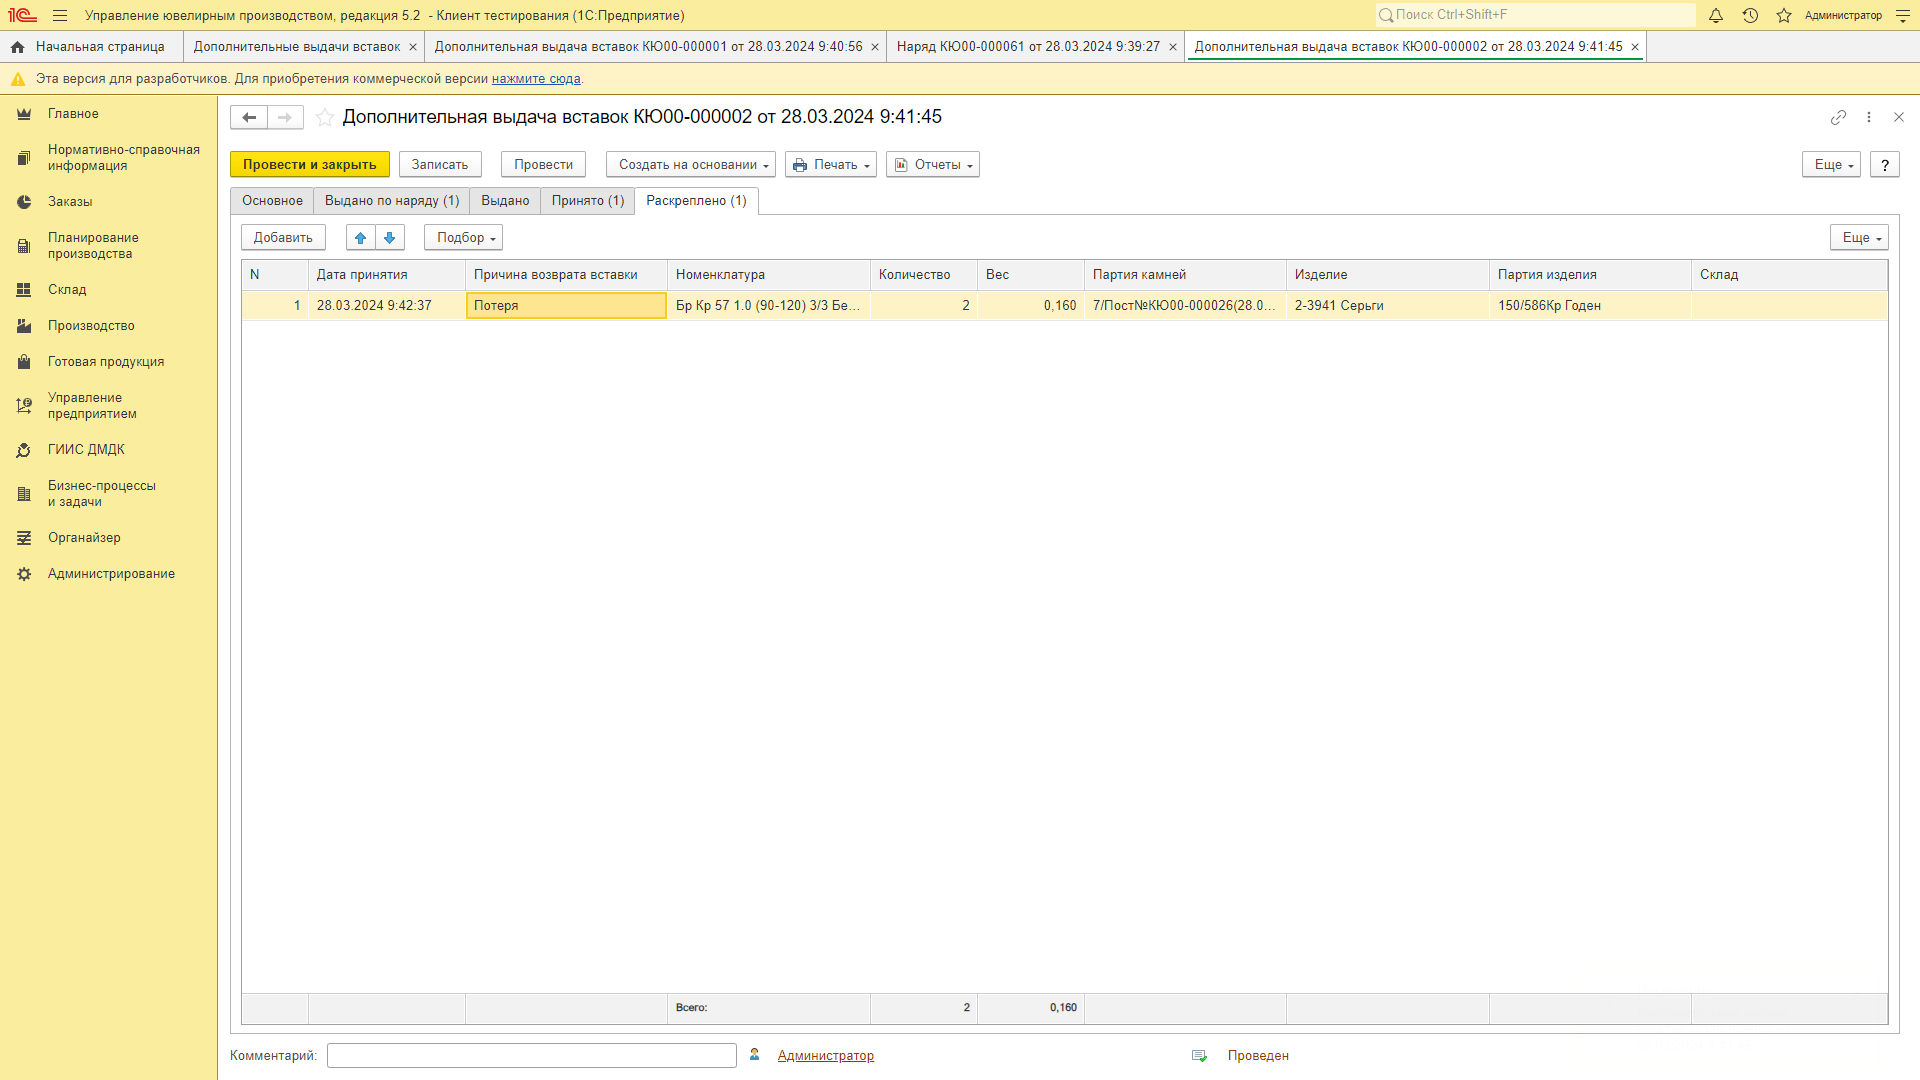Click the posted status icon near Проведен
Image resolution: width=1920 pixels, height=1080 pixels.
click(x=1200, y=1056)
